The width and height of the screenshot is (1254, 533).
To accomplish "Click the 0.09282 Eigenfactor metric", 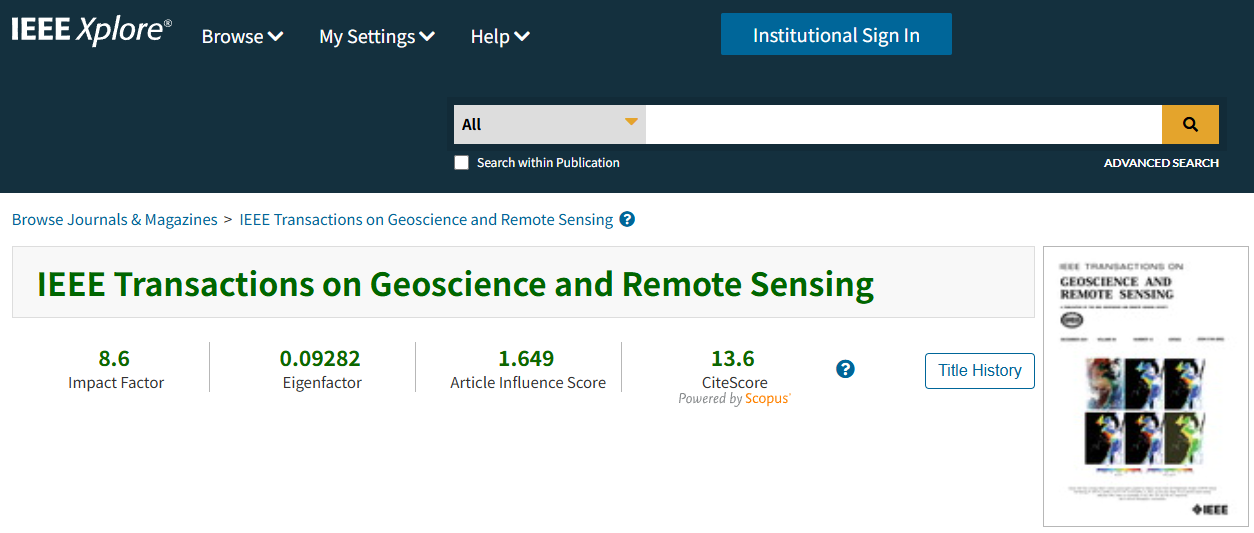I will point(320,358).
